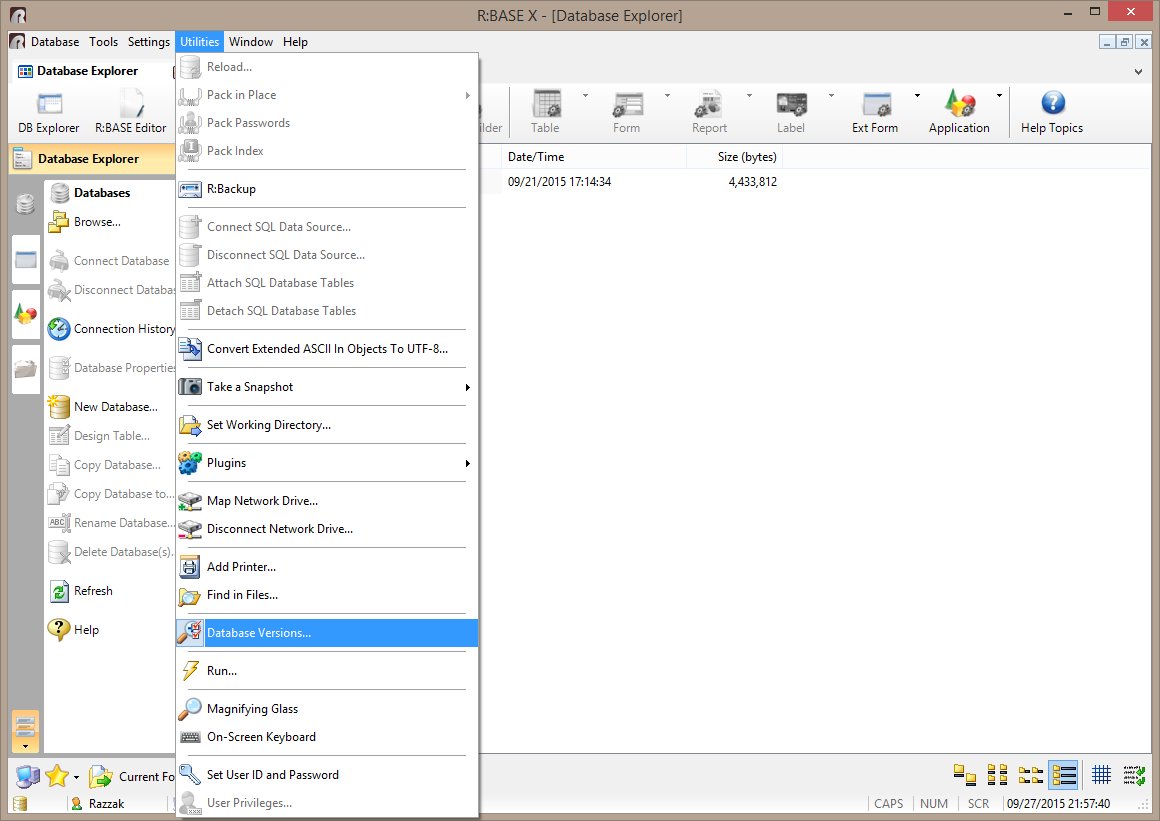Open the Tools menu

point(103,42)
